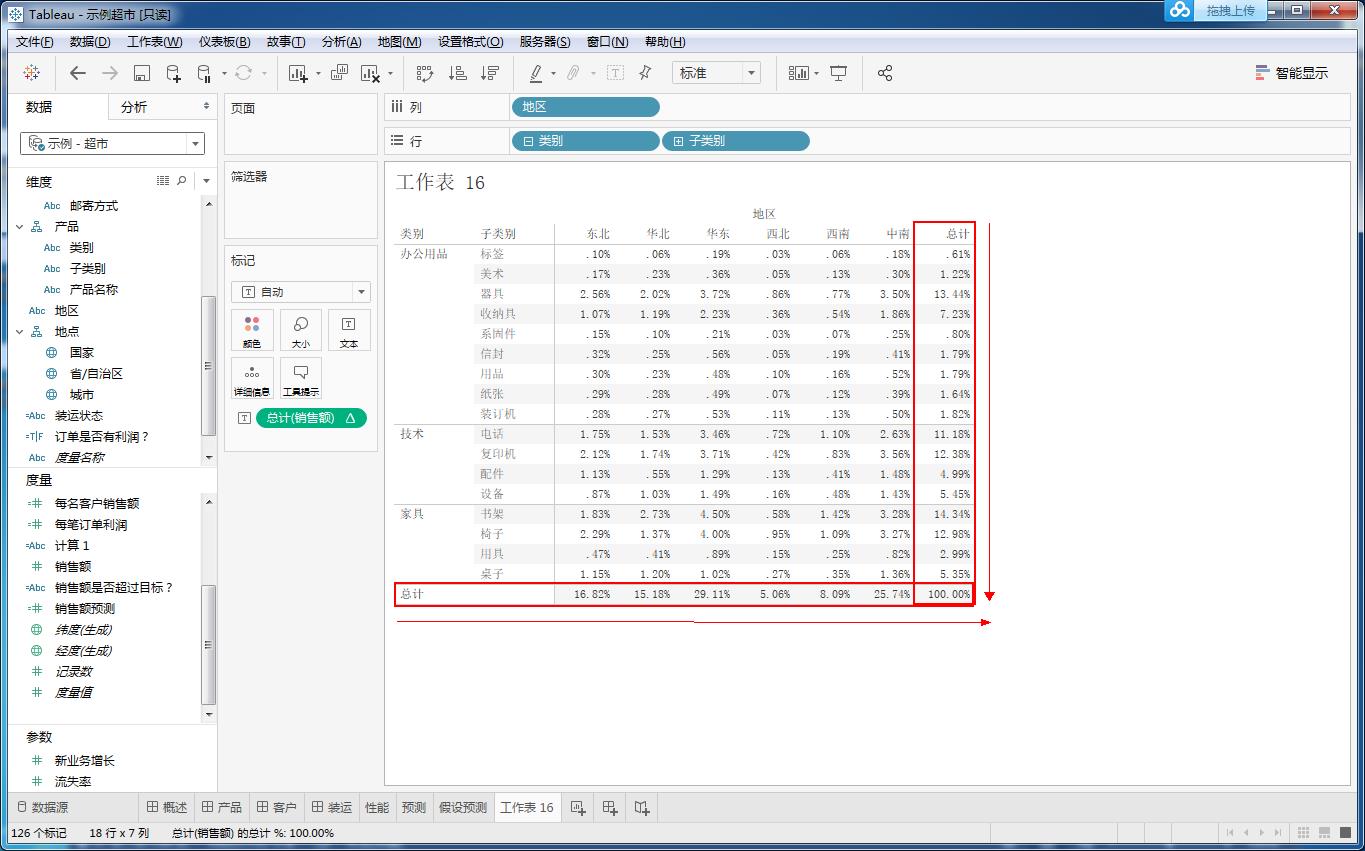Screen dimensions: 1365x851
Task: Toggle dimensions view-as list icon
Action: [x=163, y=181]
